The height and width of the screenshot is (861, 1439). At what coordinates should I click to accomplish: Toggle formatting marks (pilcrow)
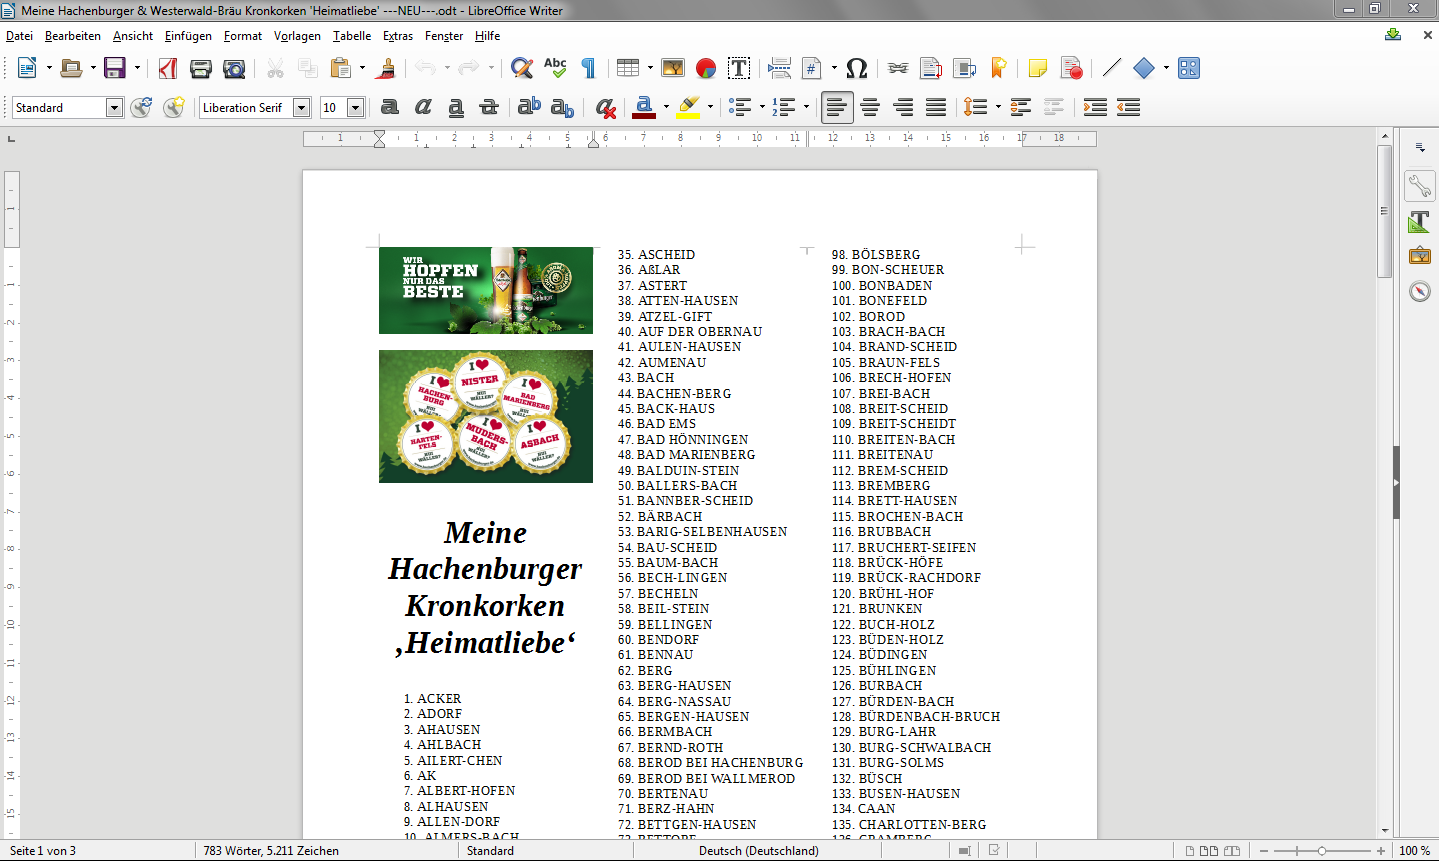click(588, 68)
